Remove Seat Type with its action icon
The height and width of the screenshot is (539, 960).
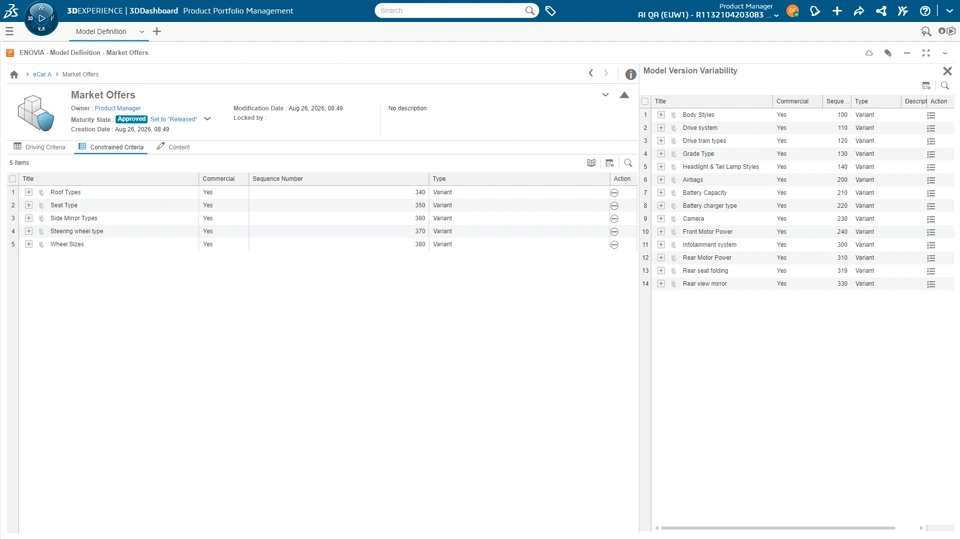[614, 206]
